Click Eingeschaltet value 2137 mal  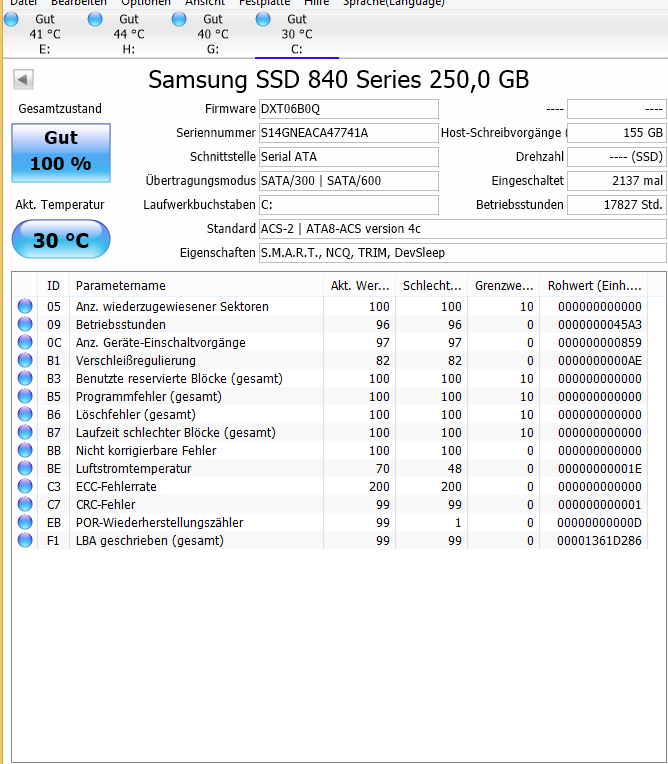coord(617,181)
